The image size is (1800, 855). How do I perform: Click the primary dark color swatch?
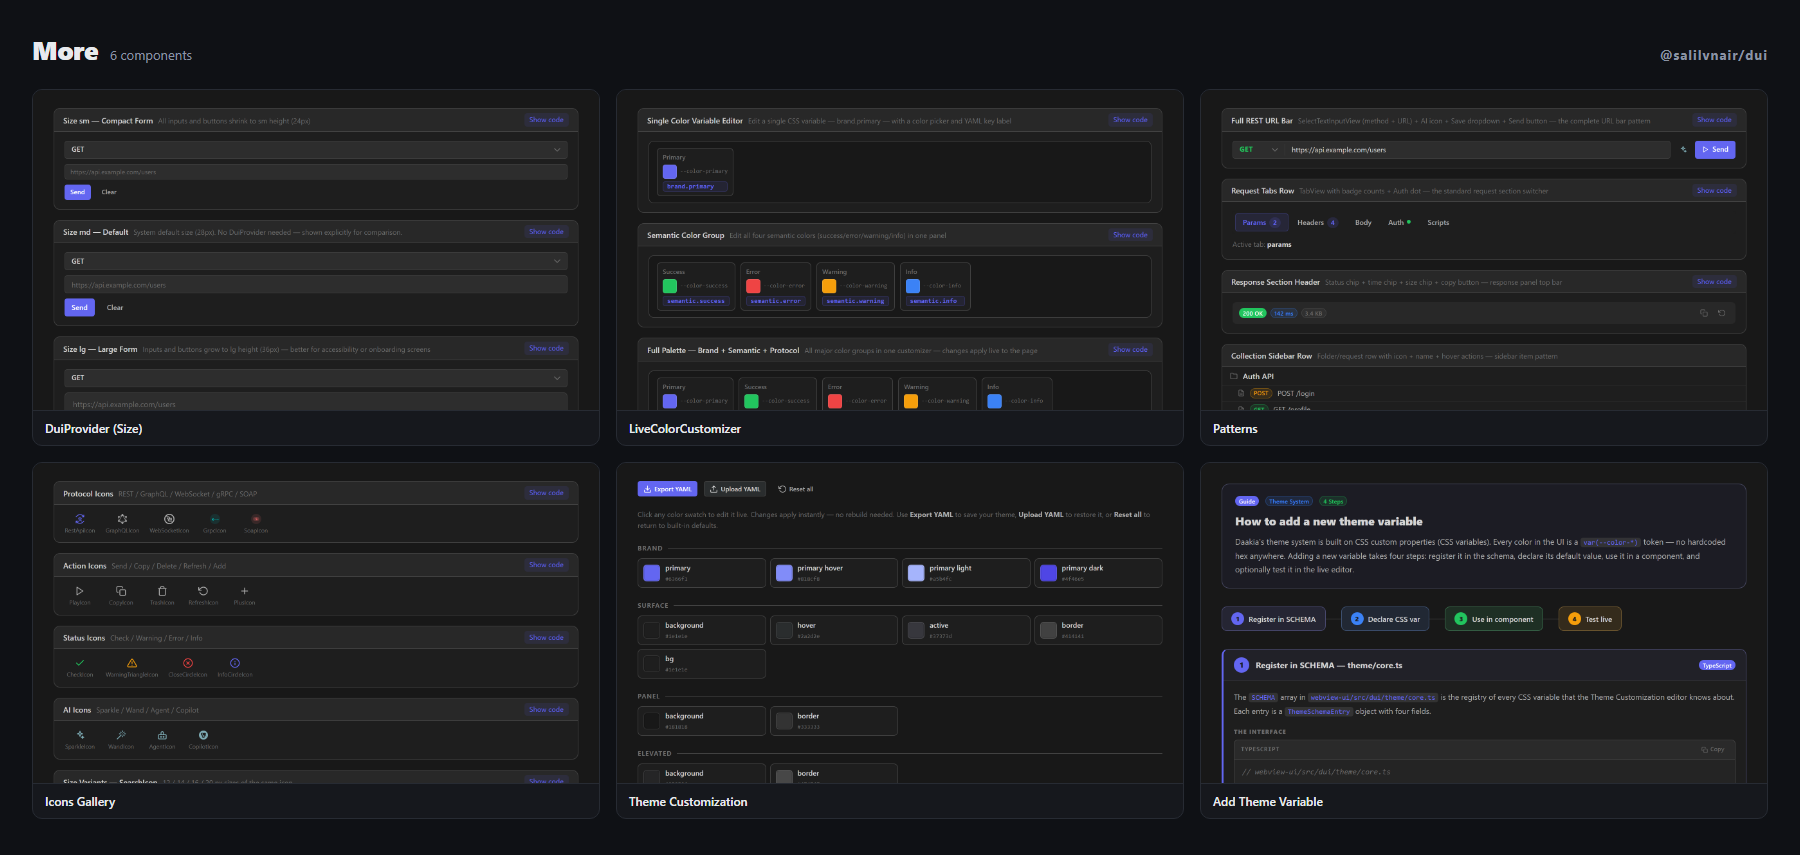point(1048,573)
